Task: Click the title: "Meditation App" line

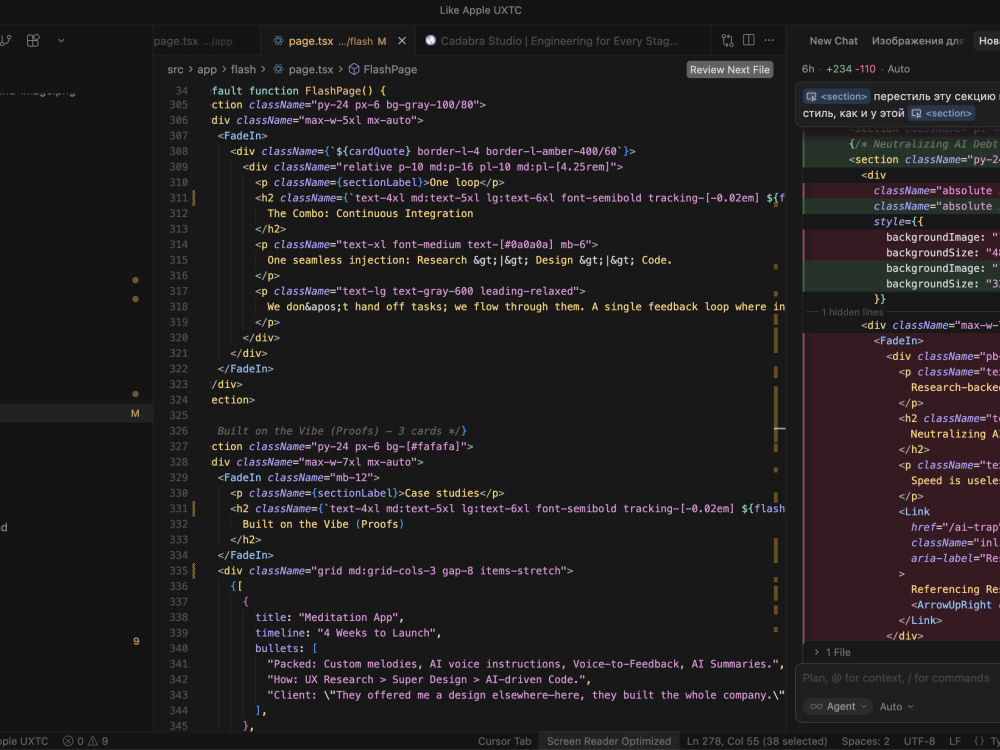Action: (x=329, y=617)
